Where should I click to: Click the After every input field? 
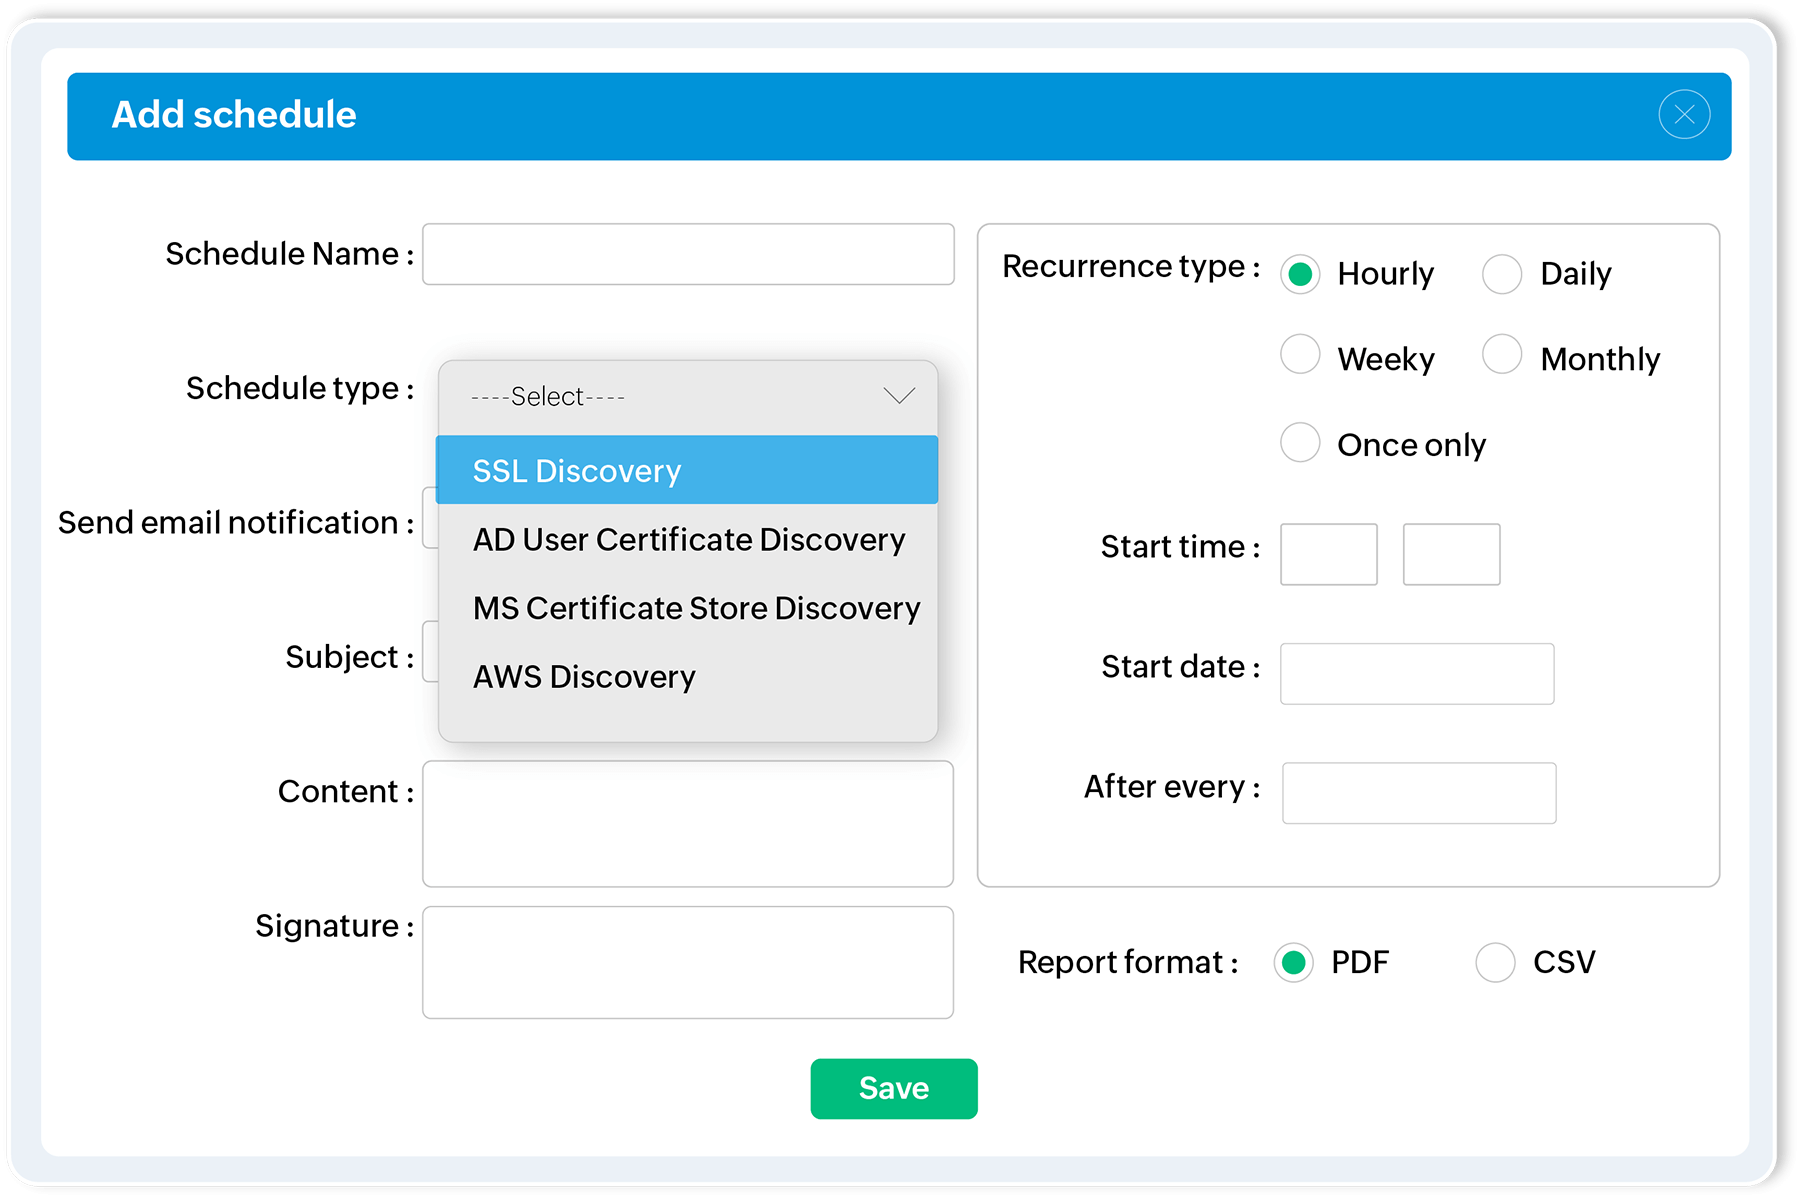point(1418,793)
